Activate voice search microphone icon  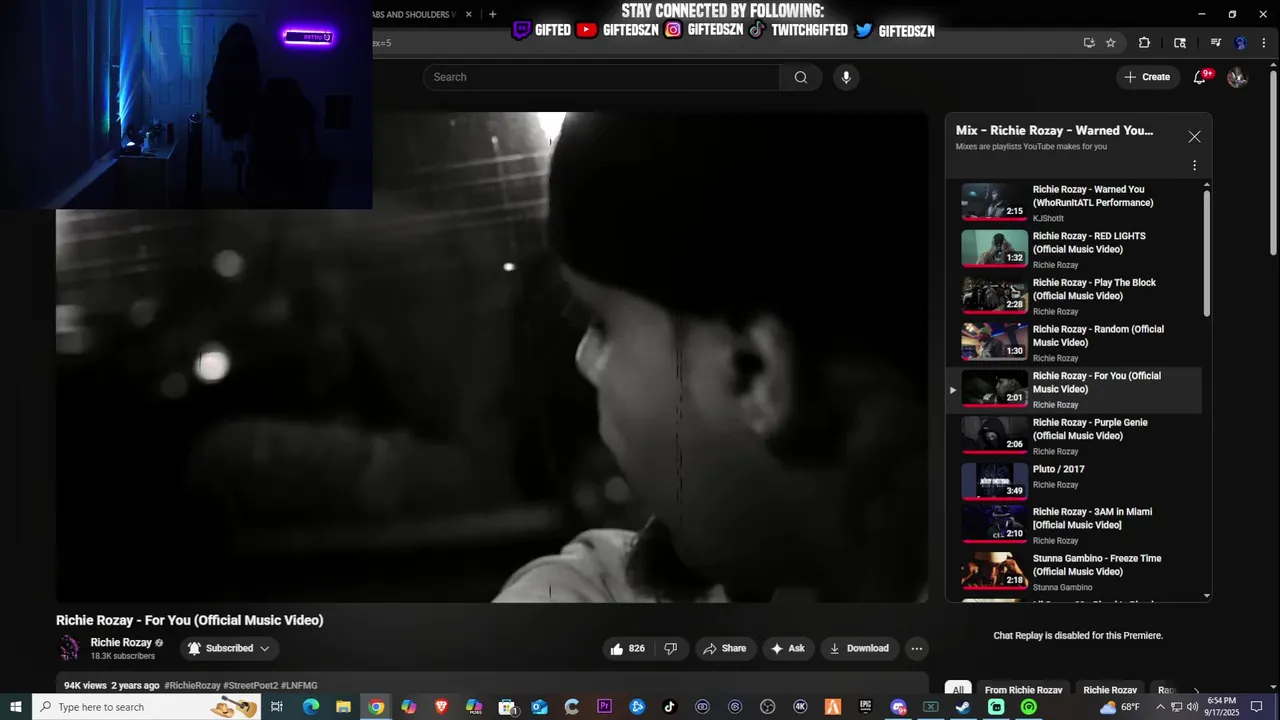click(846, 77)
